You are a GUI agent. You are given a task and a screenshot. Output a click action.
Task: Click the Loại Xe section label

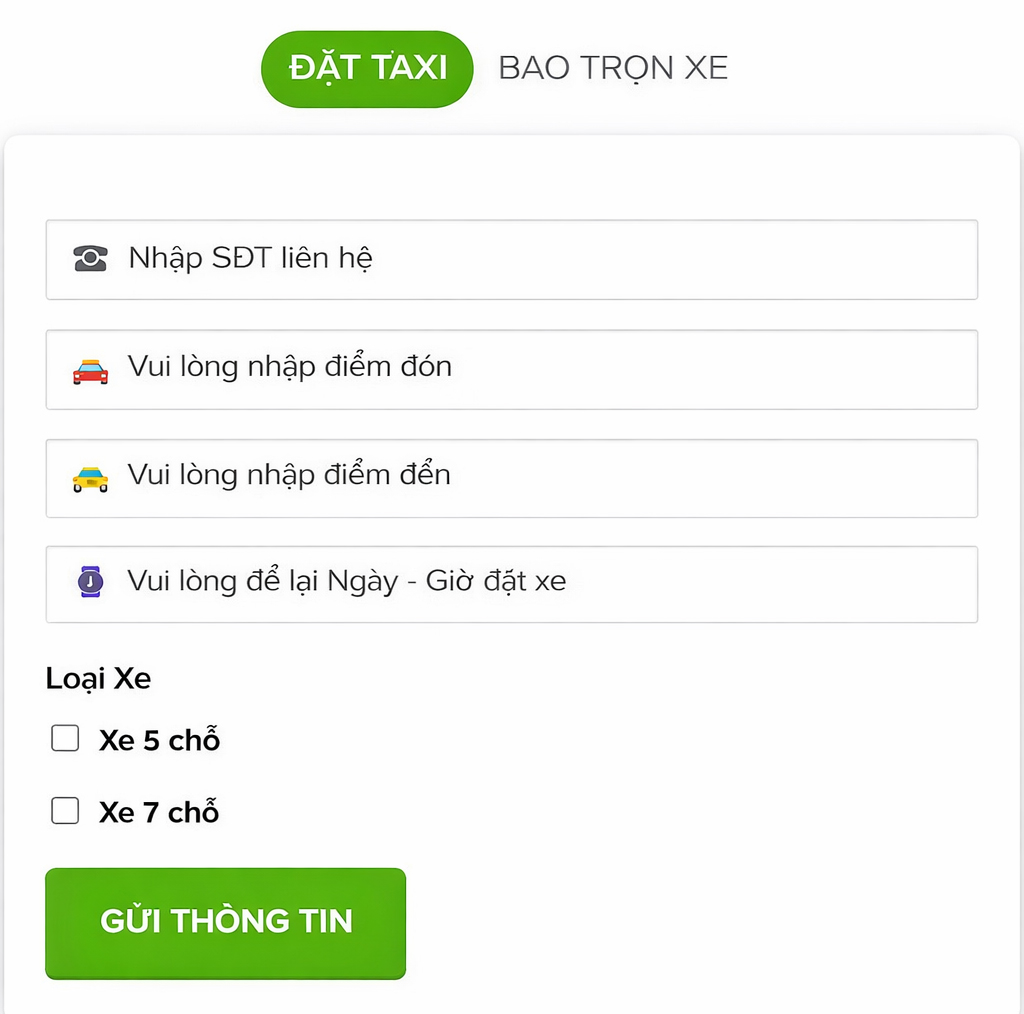pyautogui.click(x=96, y=678)
